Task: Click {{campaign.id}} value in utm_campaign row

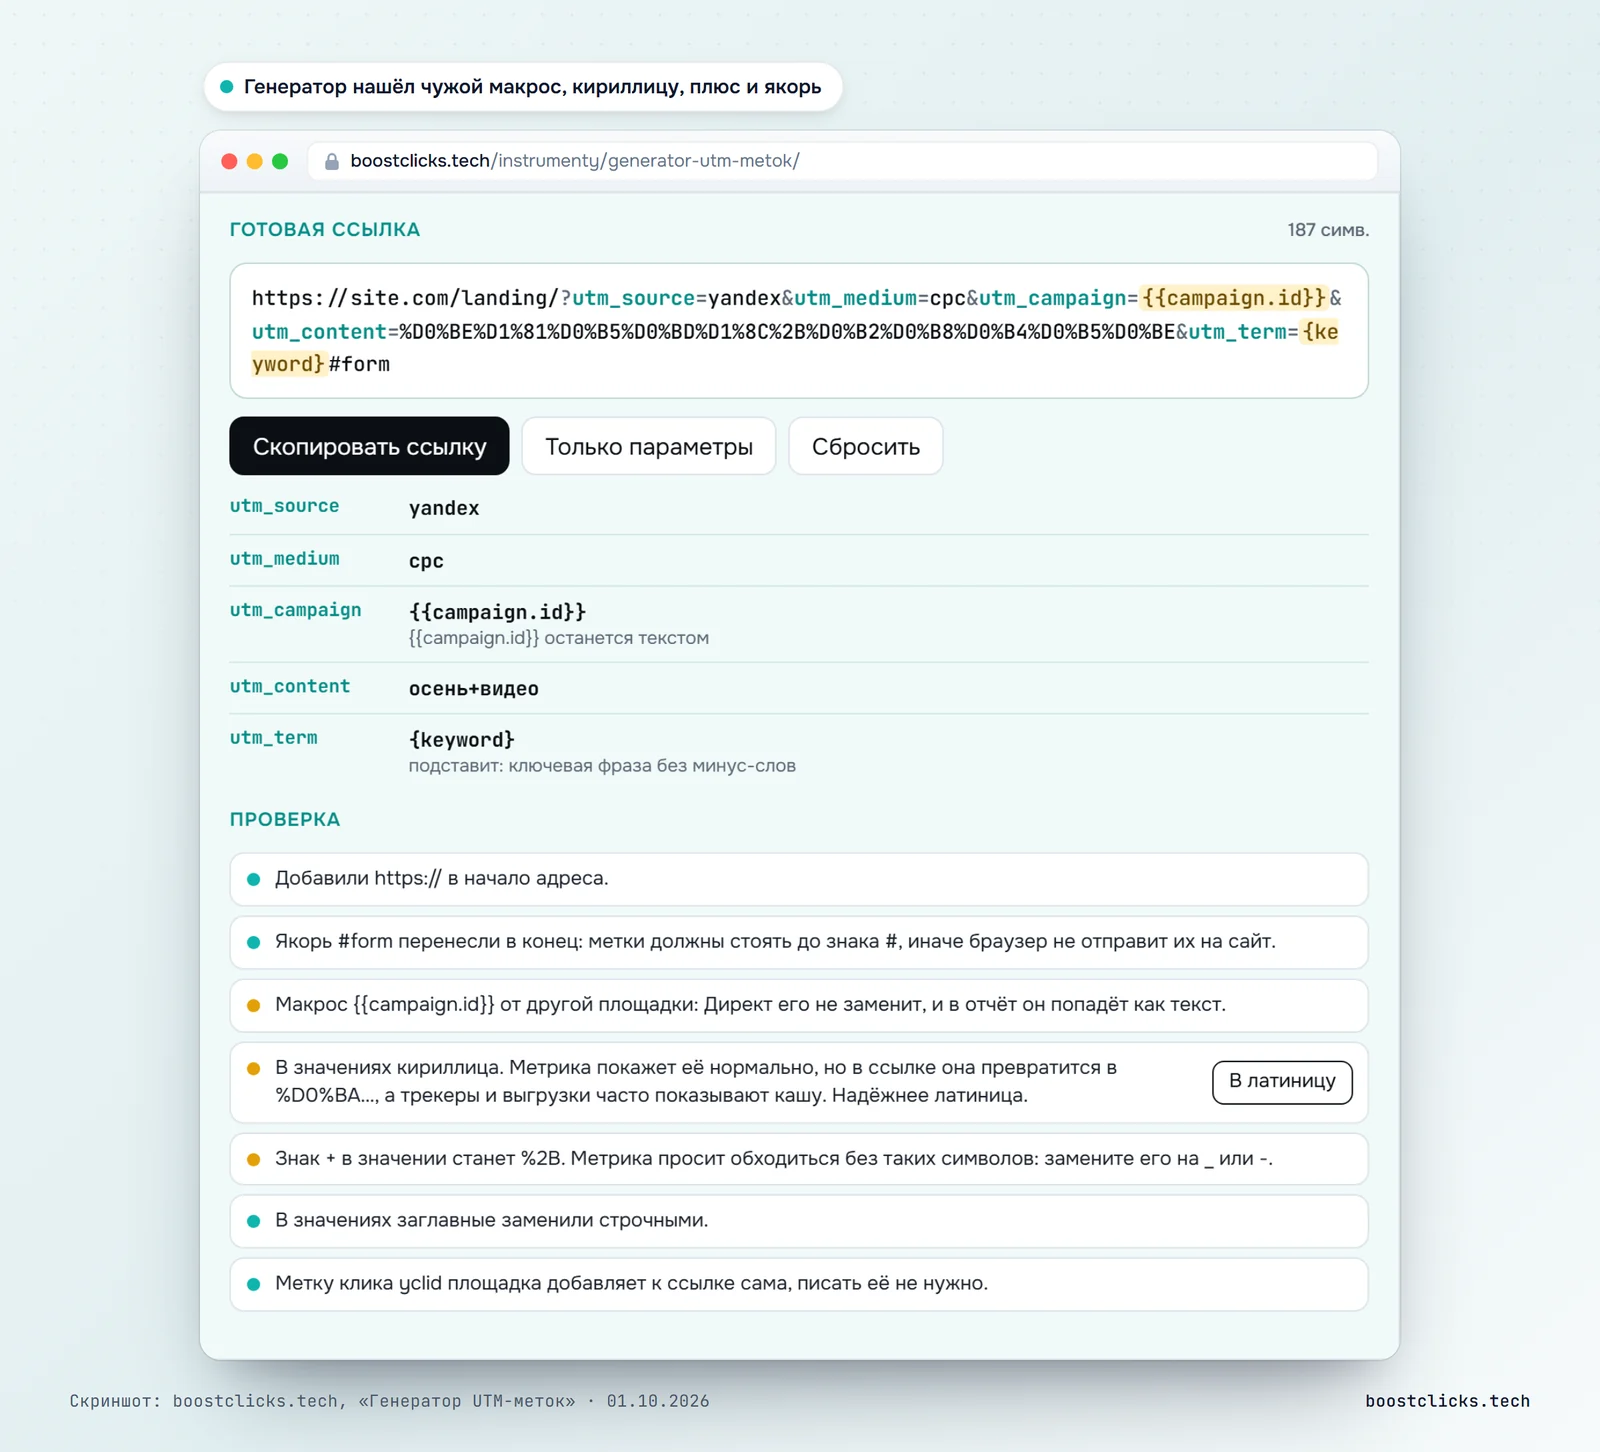Action: tap(497, 611)
